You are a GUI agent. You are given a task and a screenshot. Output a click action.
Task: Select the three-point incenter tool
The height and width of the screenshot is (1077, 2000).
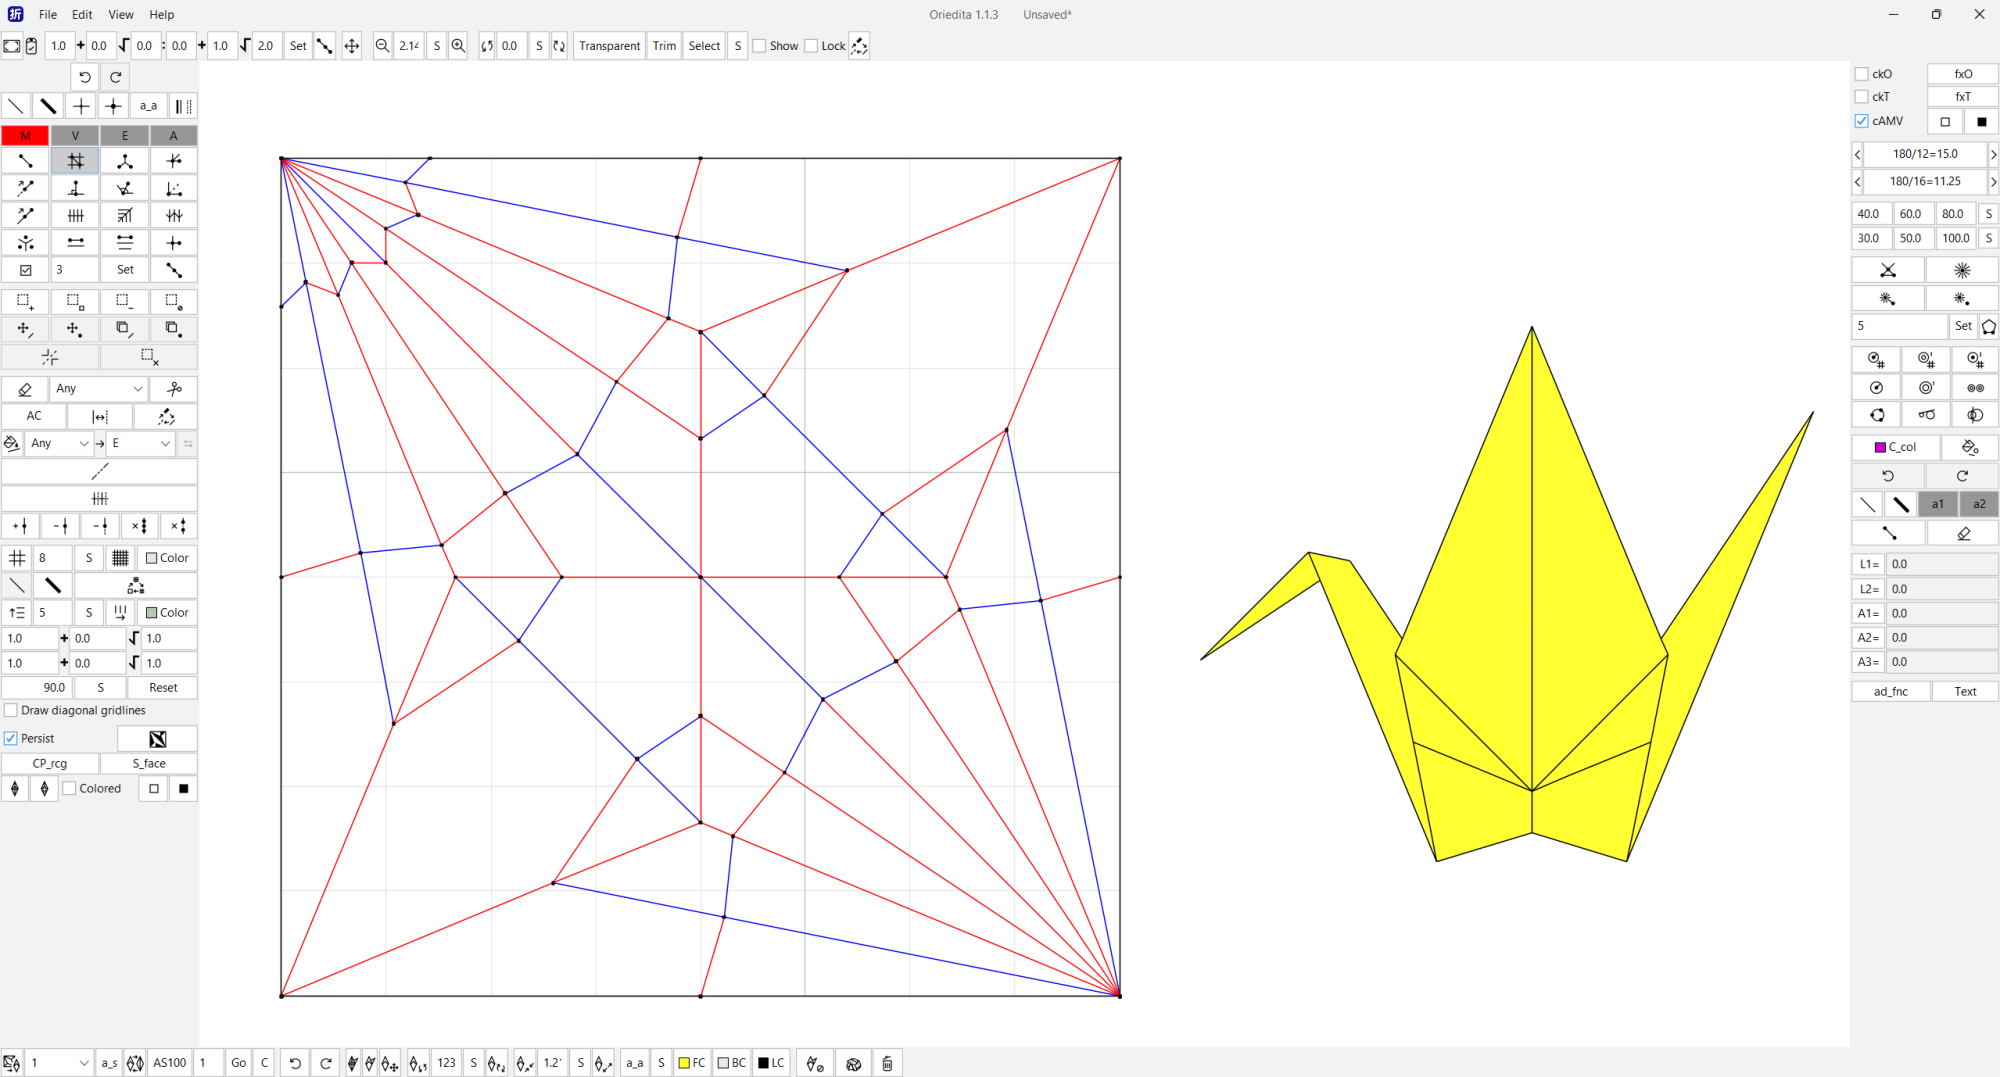point(124,161)
